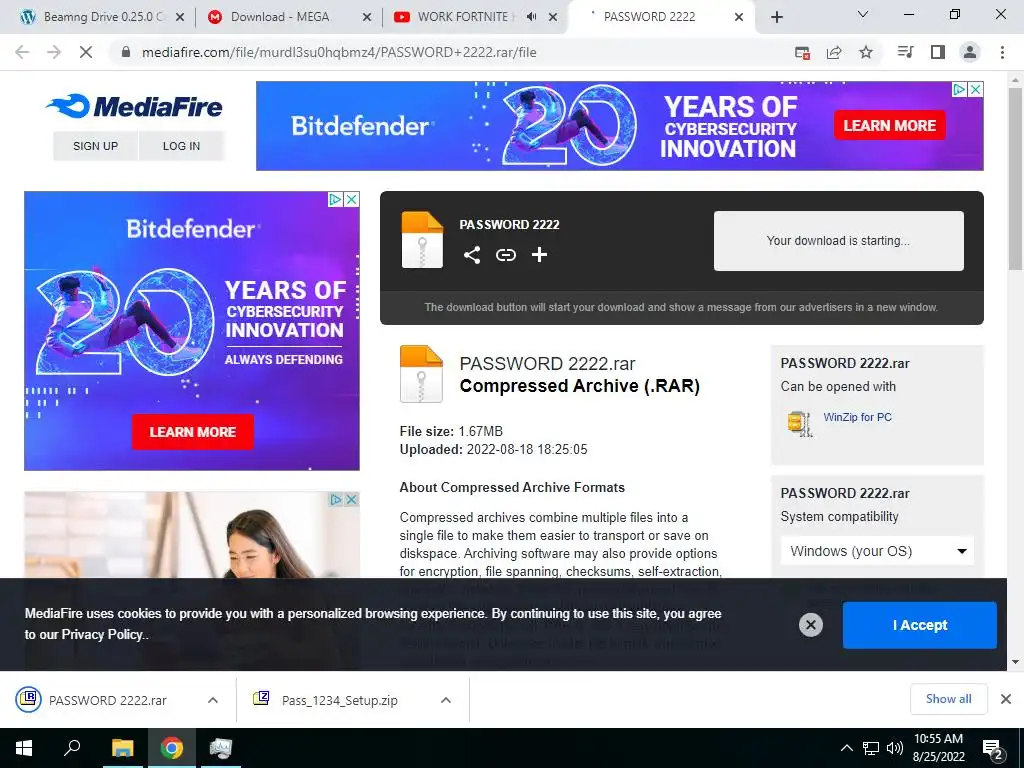Click the share icon under PASSWORD 2222
The image size is (1024, 768).
472,255
